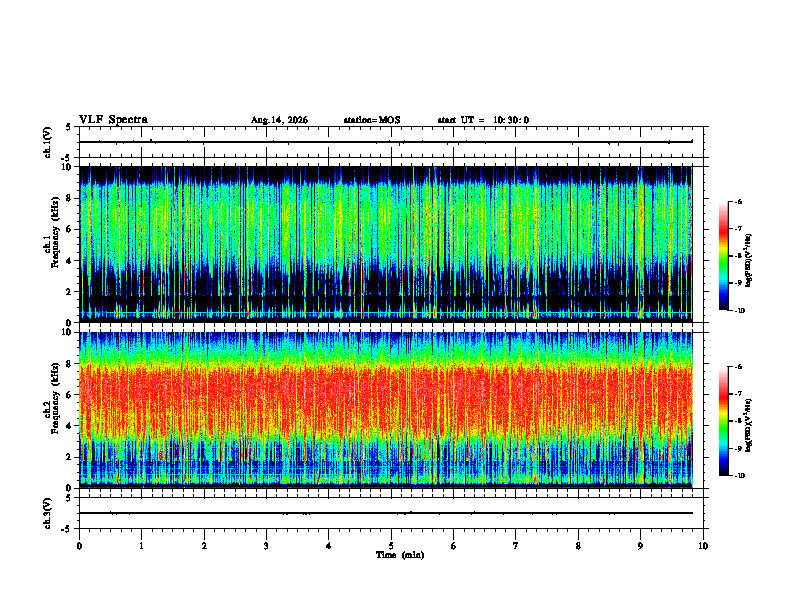Click the ch.2 spectrogram panel
The width and height of the screenshot is (792, 612).
pyautogui.click(x=386, y=410)
